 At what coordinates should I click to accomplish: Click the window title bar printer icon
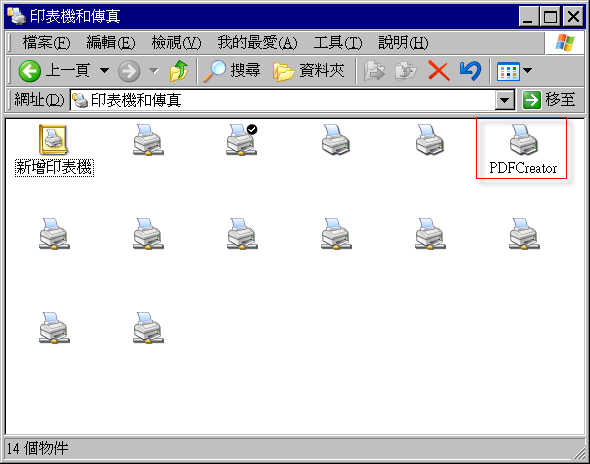pos(17,16)
